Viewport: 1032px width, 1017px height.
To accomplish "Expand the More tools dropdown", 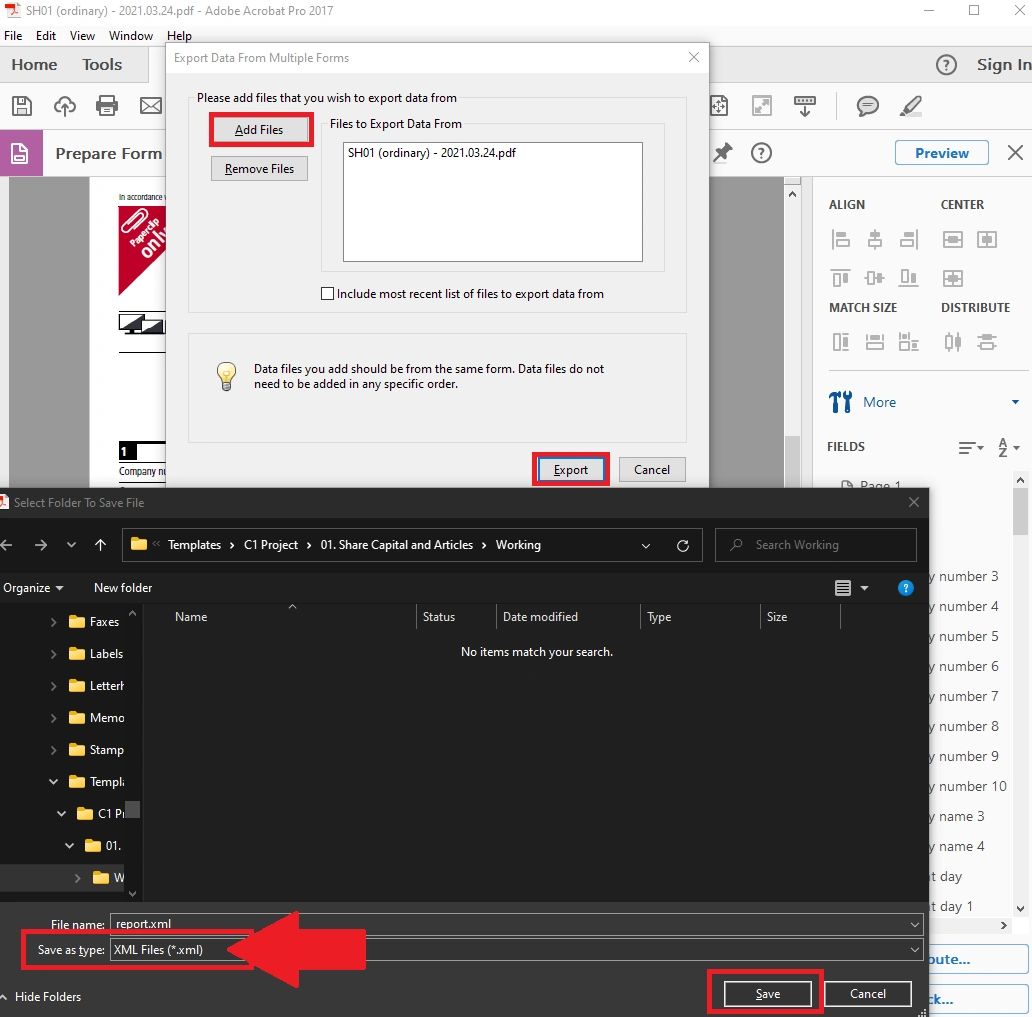I will click(x=1015, y=402).
